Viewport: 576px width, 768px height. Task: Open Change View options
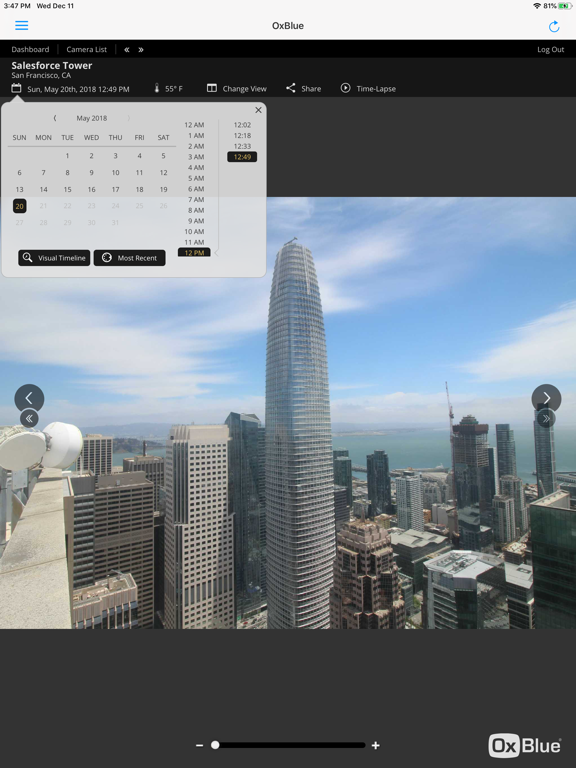point(244,89)
